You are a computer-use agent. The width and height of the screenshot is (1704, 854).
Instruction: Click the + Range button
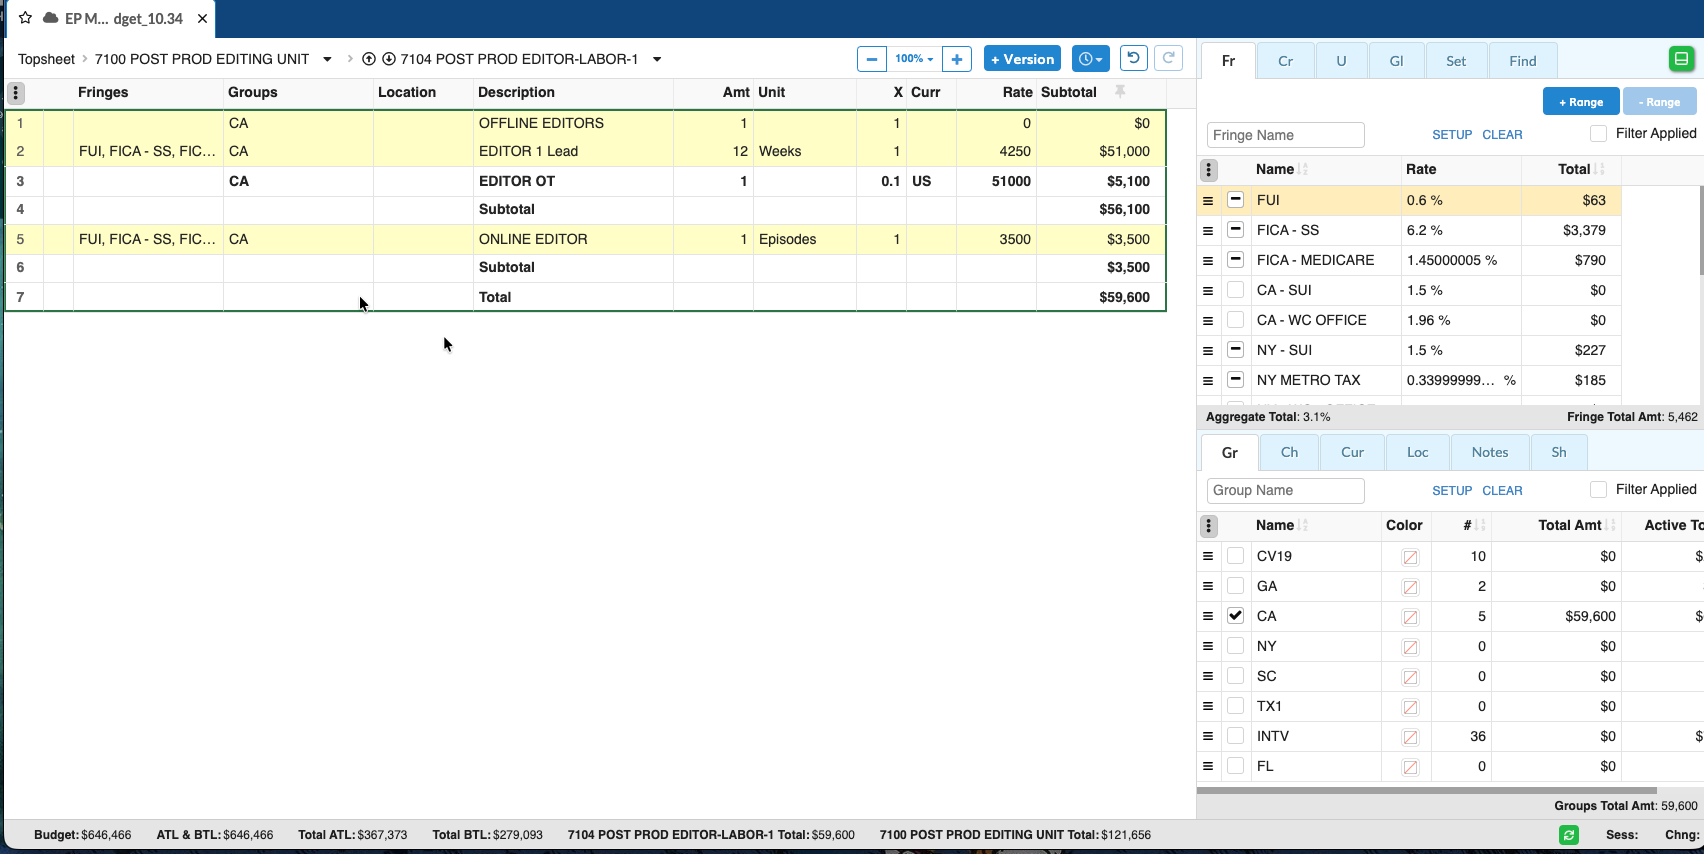click(1581, 102)
